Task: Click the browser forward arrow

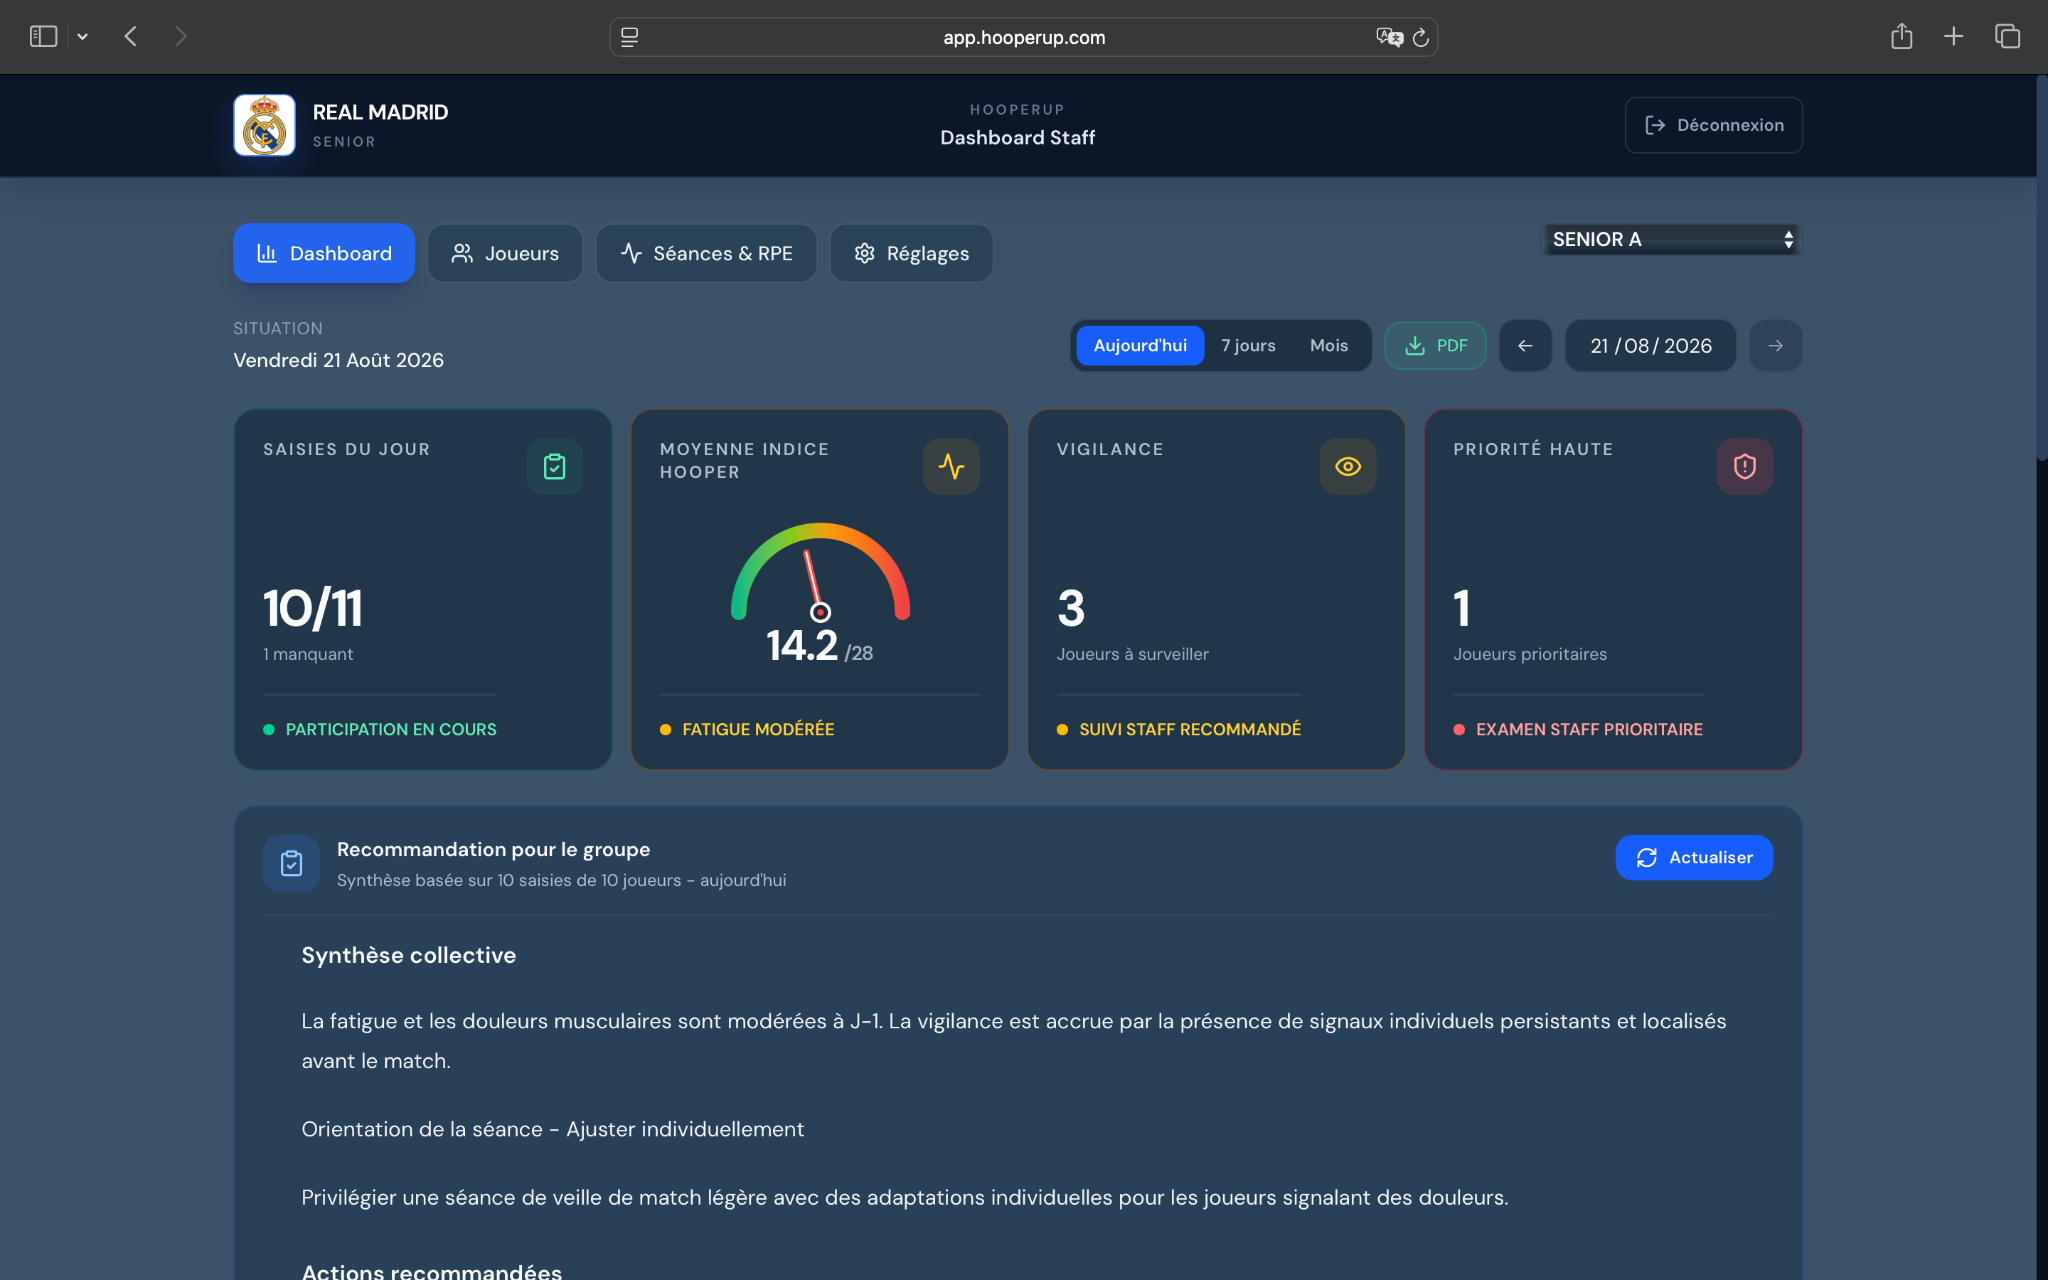Action: [180, 37]
